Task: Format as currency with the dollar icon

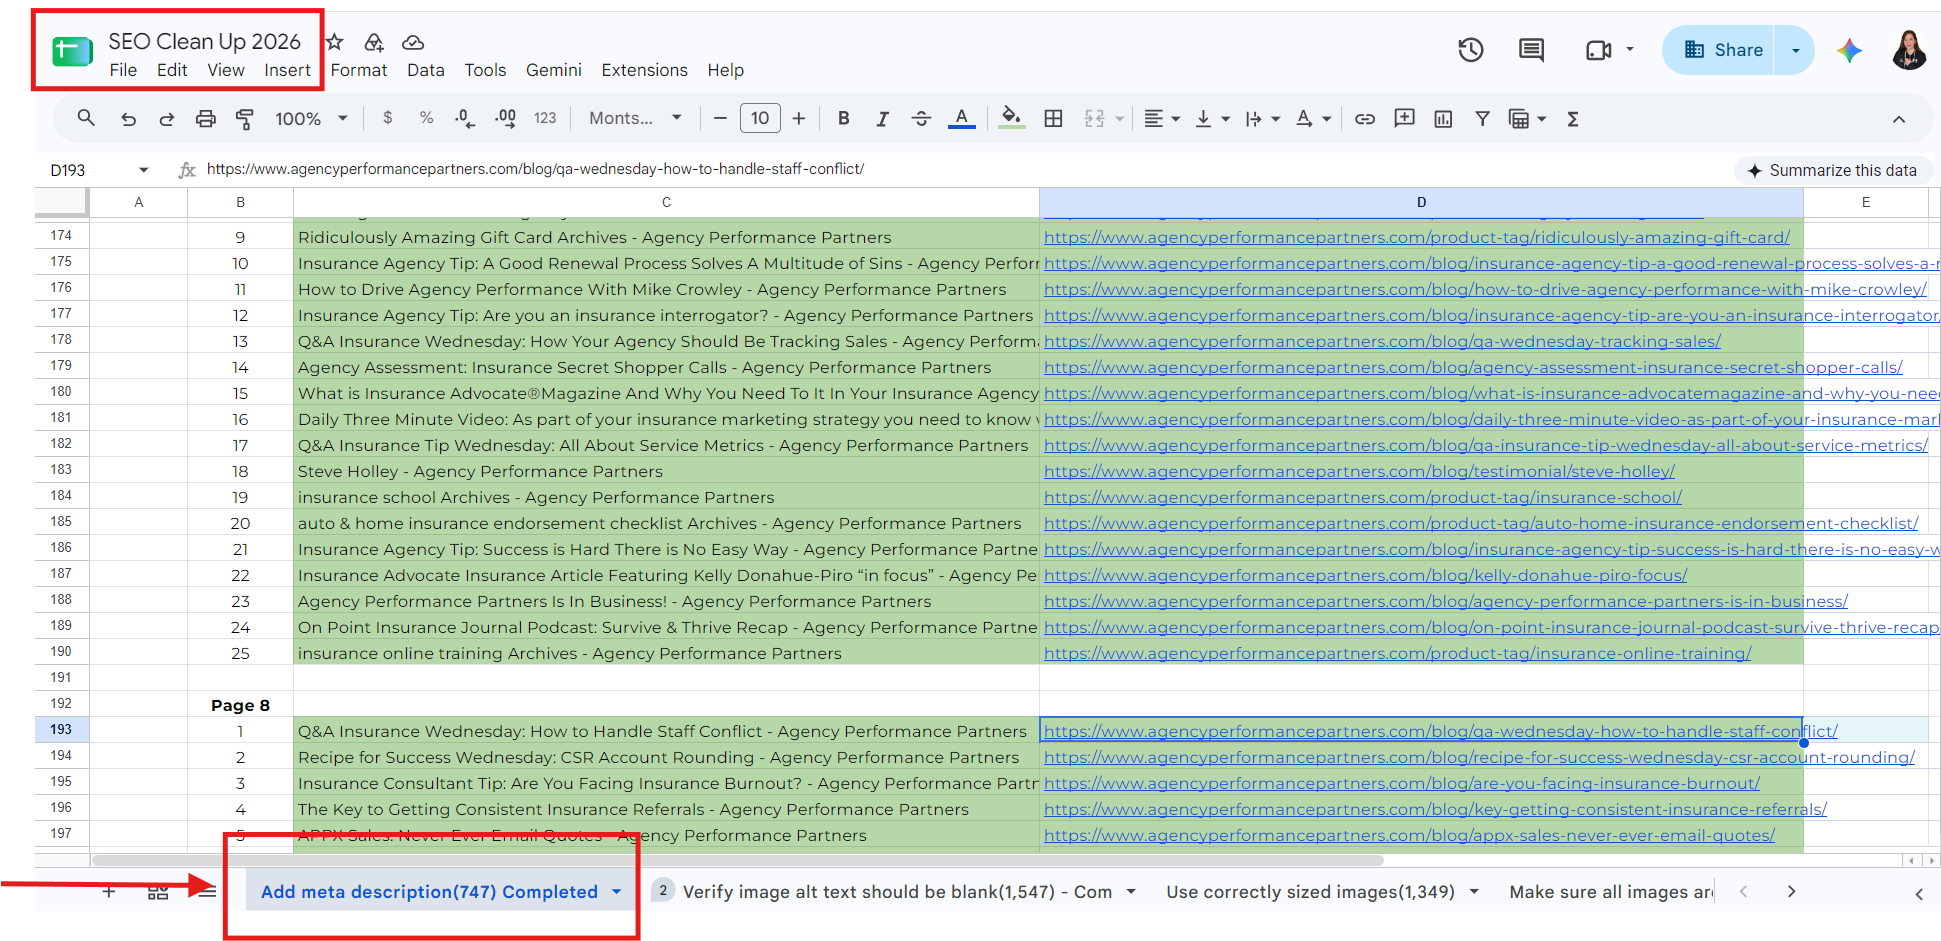Action: 388,118
